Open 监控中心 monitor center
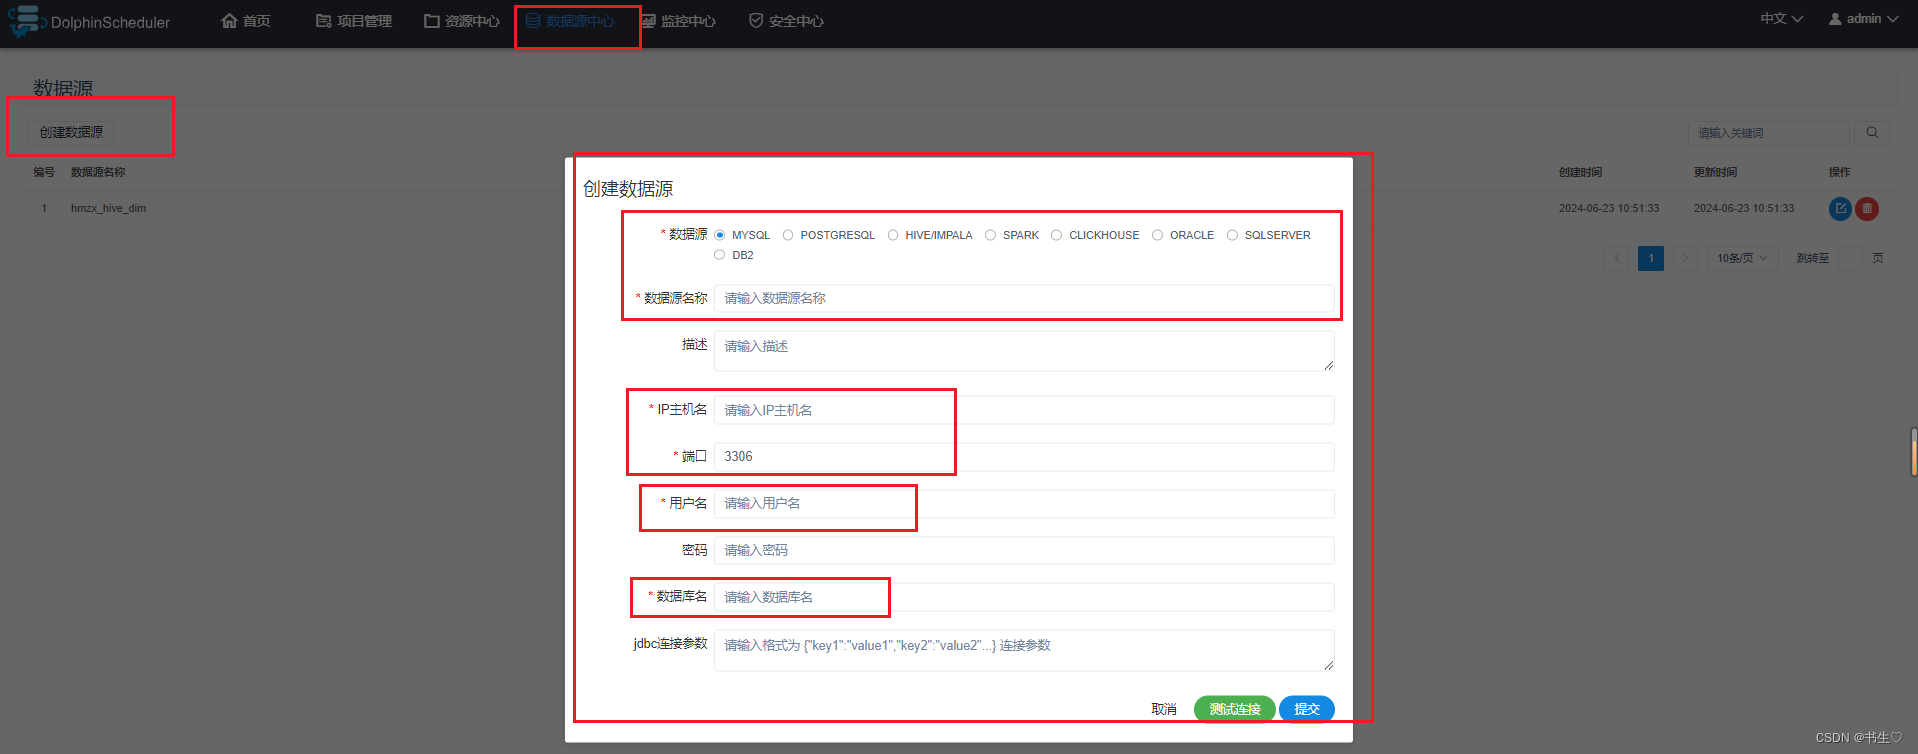The height and width of the screenshot is (754, 1918). (x=678, y=21)
